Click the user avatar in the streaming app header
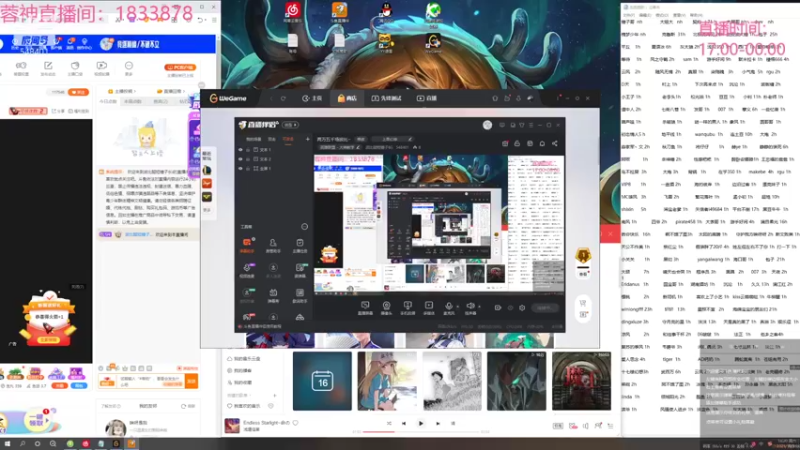Screen dimensions: 800x450 (x=487, y=125)
